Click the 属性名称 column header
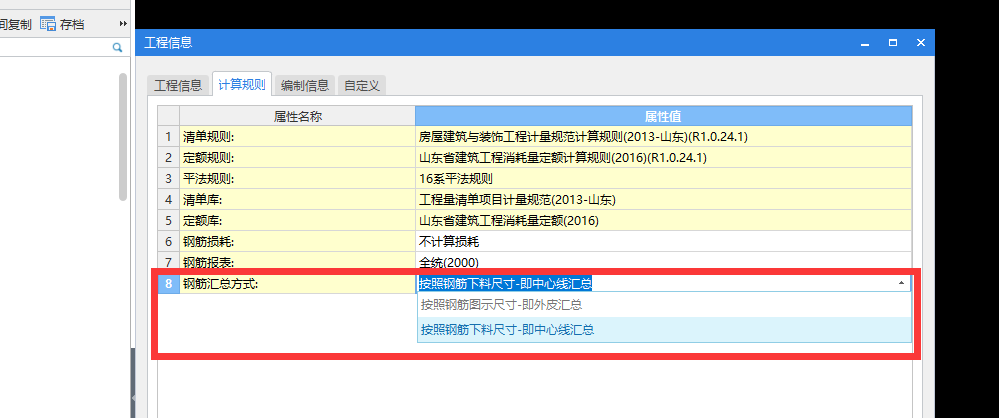The width and height of the screenshot is (999, 418). [297, 116]
